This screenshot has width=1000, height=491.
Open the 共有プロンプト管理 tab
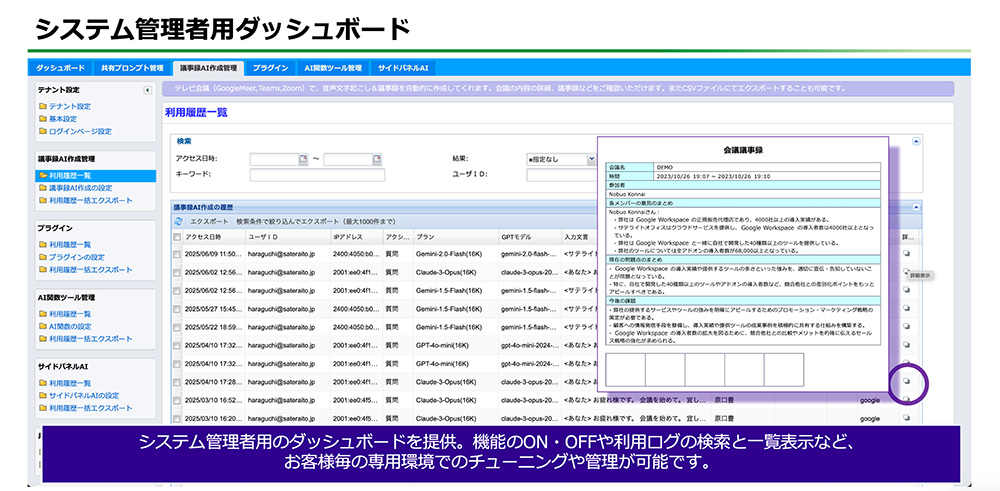point(132,68)
